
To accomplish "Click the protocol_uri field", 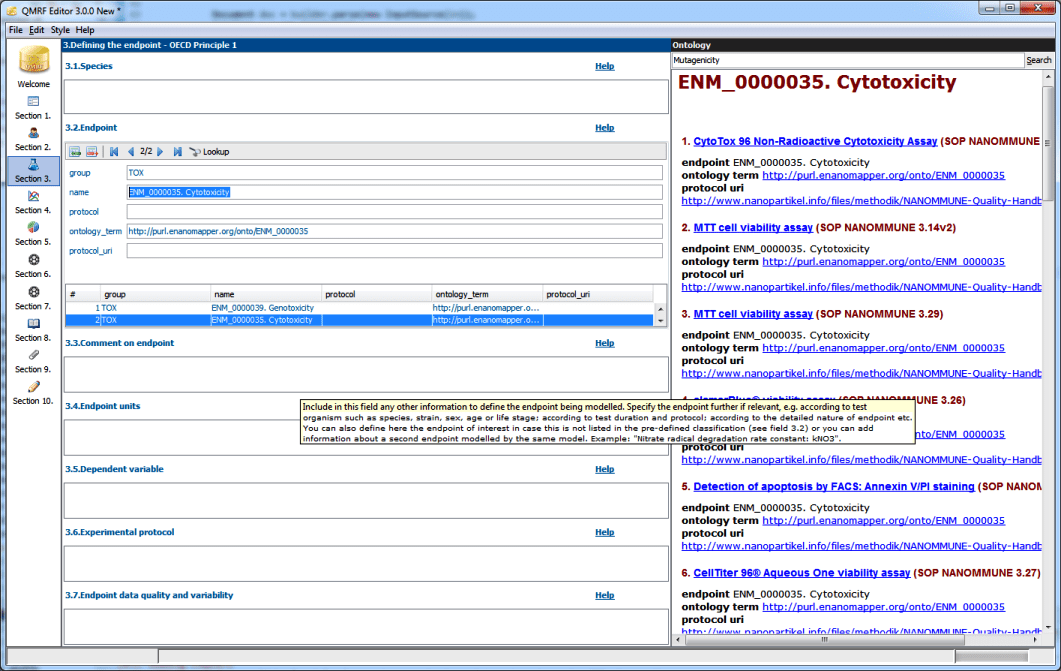I will point(394,251).
